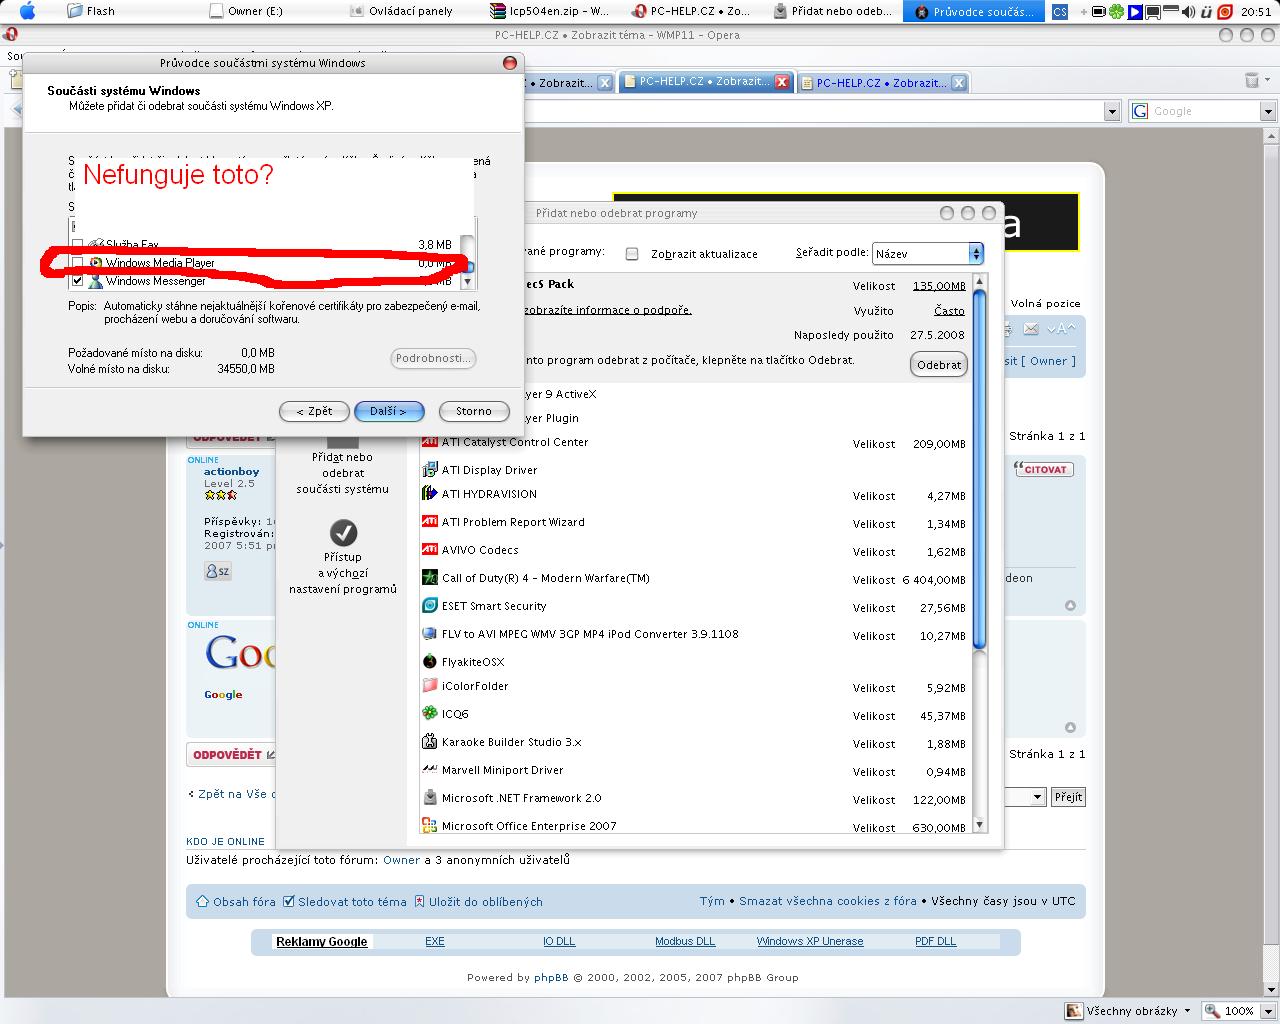The image size is (1280, 1024).
Task: Toggle the Zobrazit aktualizace checkbox
Action: pyautogui.click(x=632, y=254)
